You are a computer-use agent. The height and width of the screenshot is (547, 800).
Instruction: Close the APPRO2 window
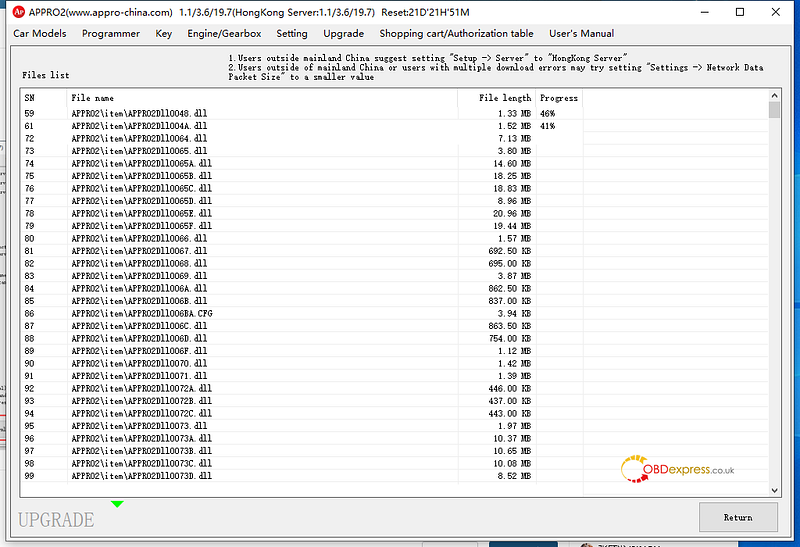coord(776,12)
